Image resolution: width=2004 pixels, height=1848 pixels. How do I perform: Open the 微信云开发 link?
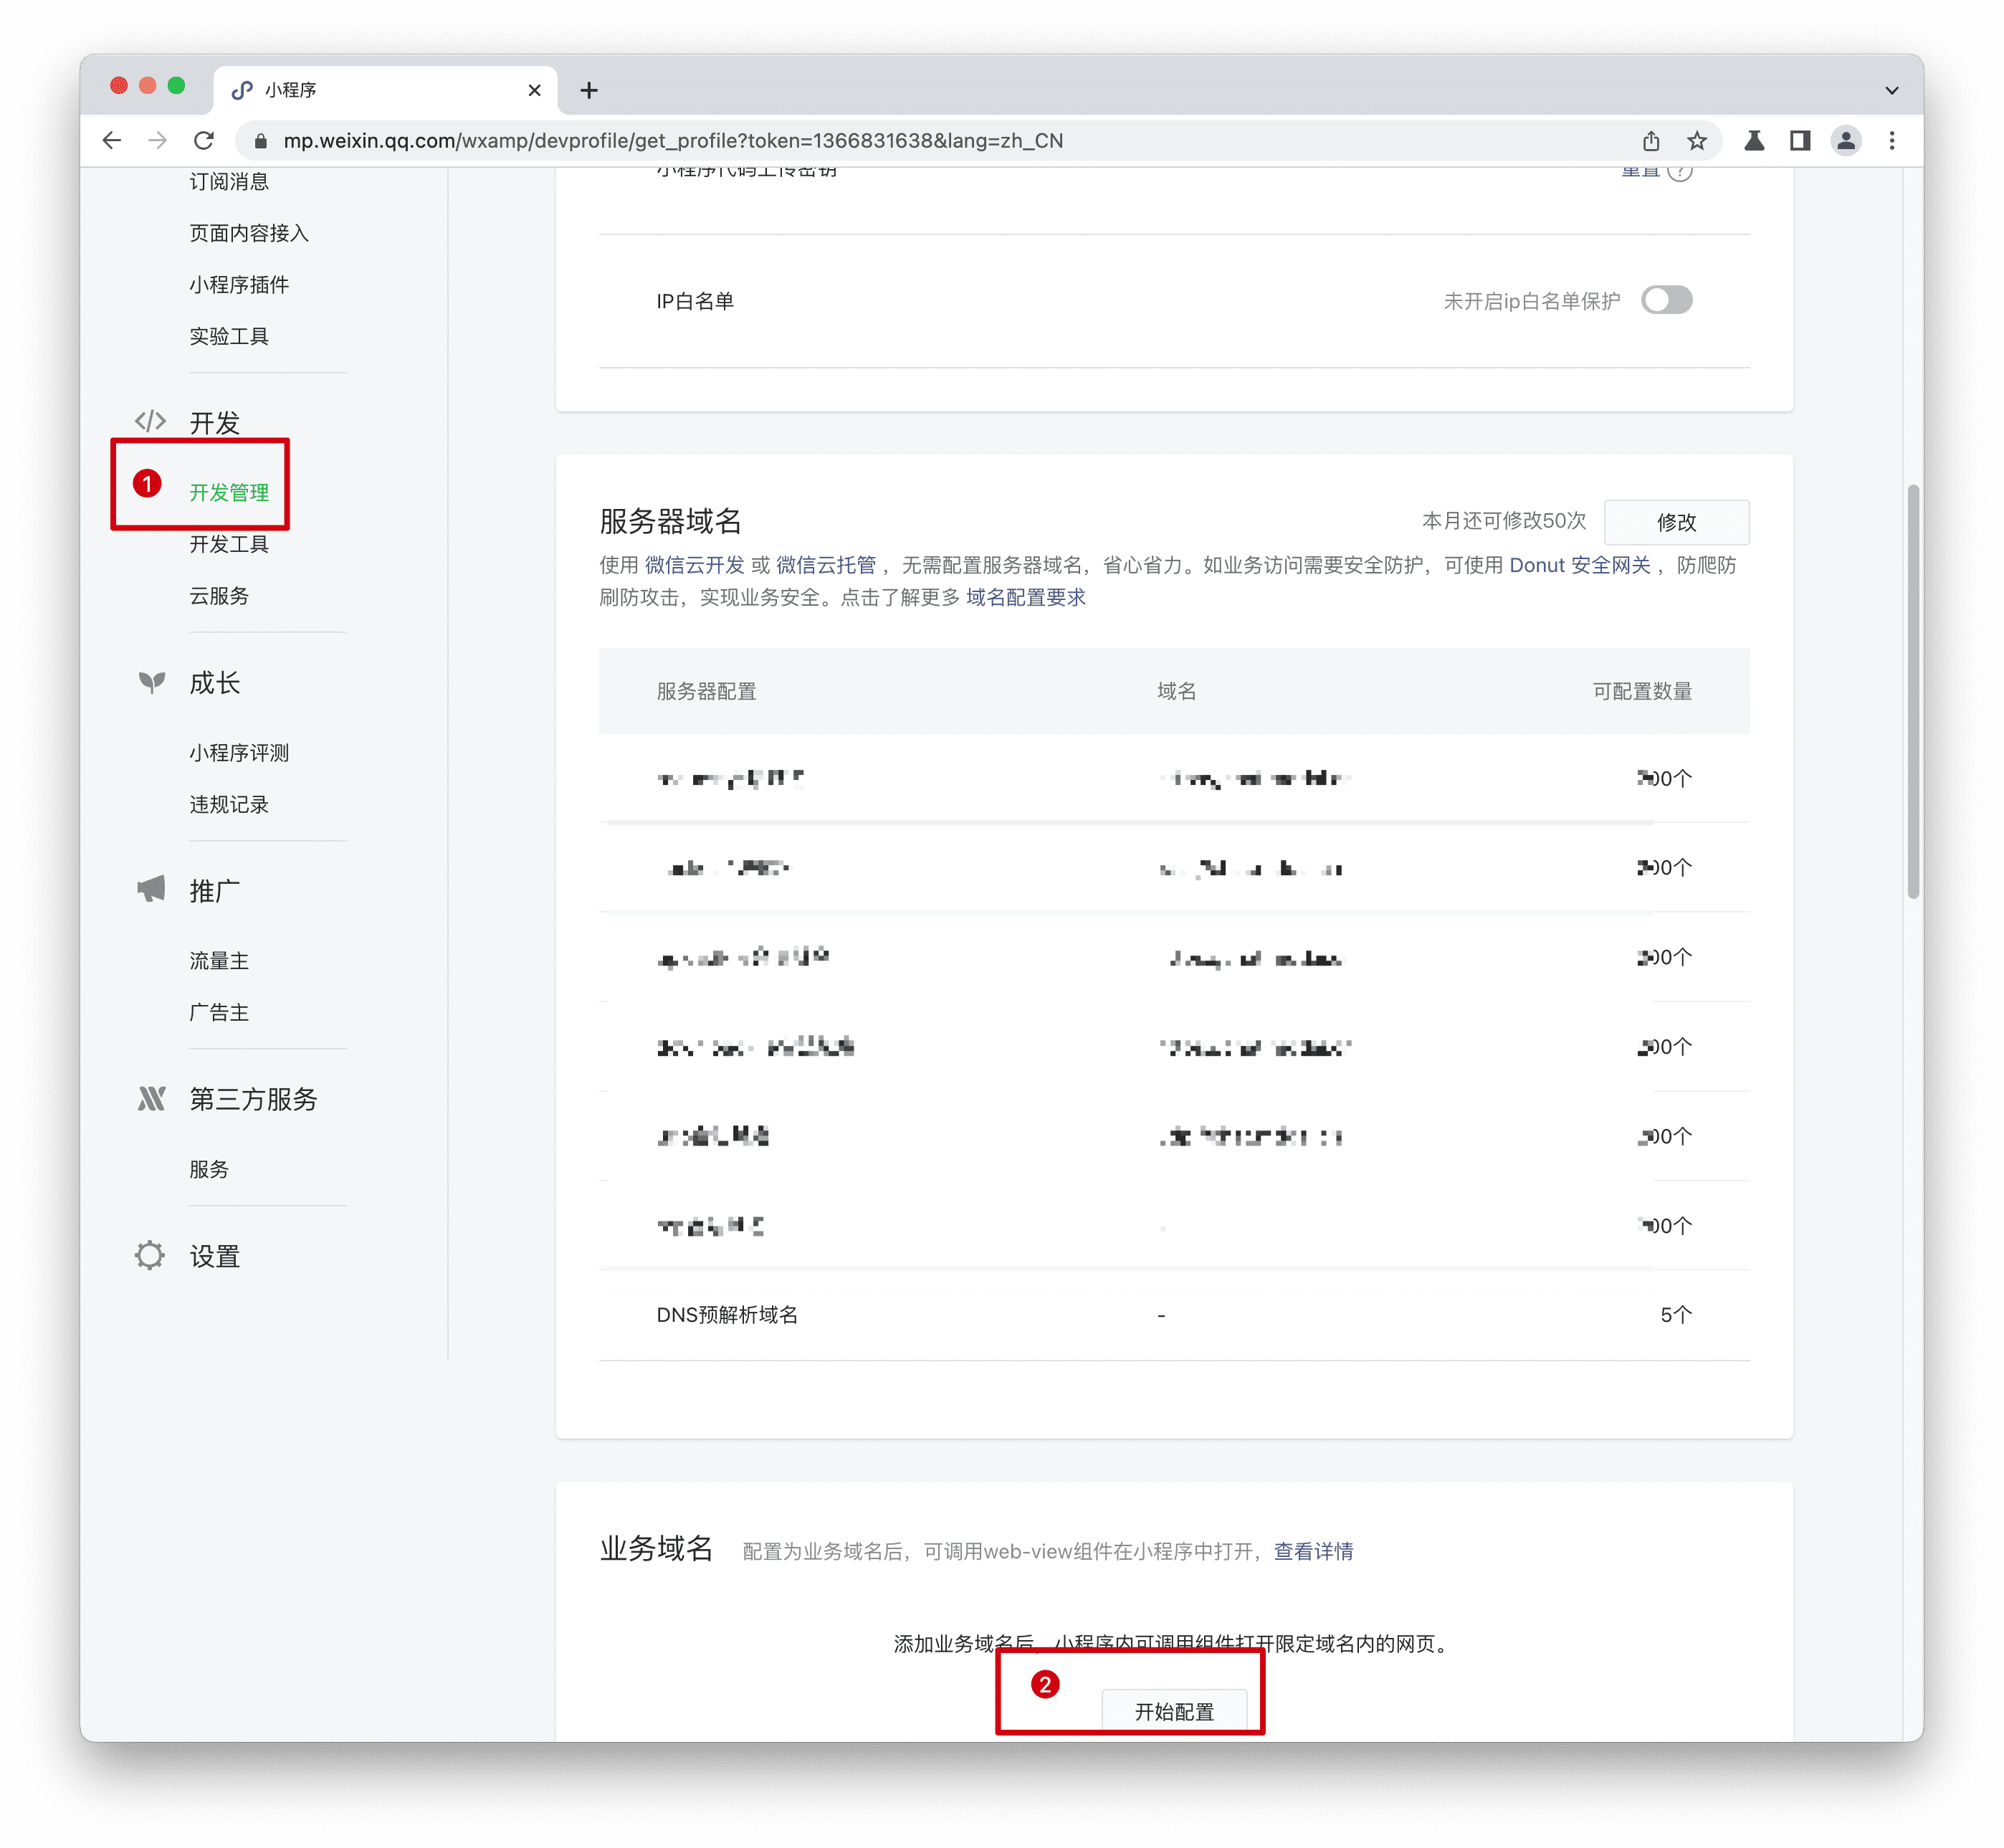pos(694,565)
